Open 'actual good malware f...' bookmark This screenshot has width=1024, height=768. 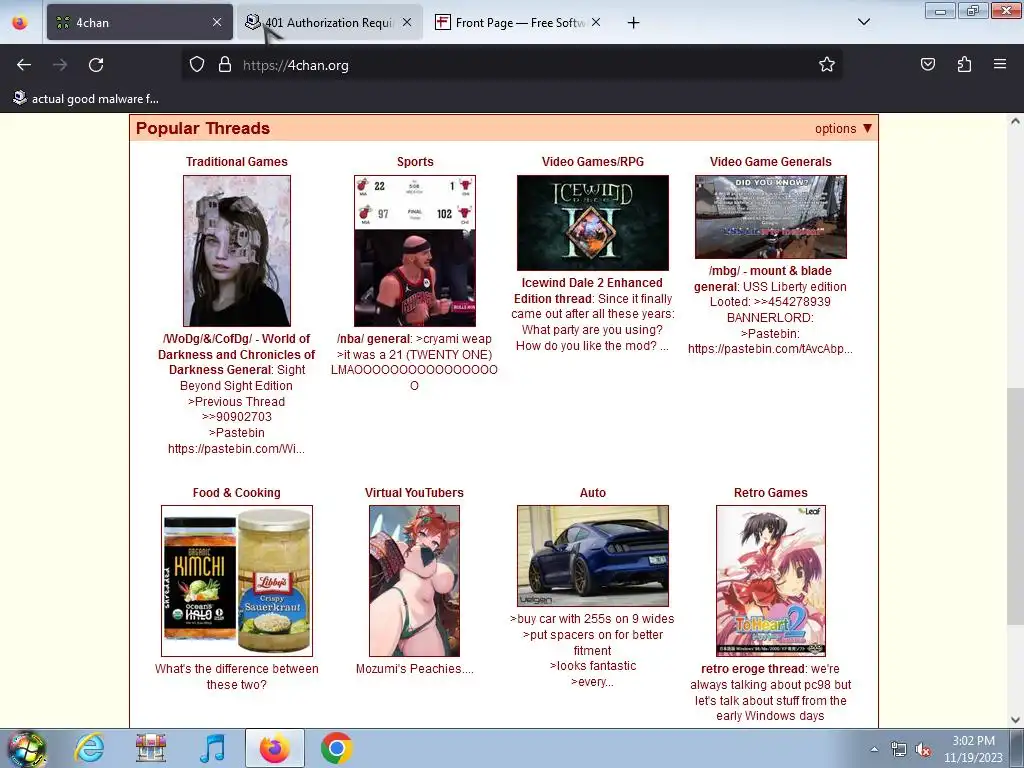[86, 99]
